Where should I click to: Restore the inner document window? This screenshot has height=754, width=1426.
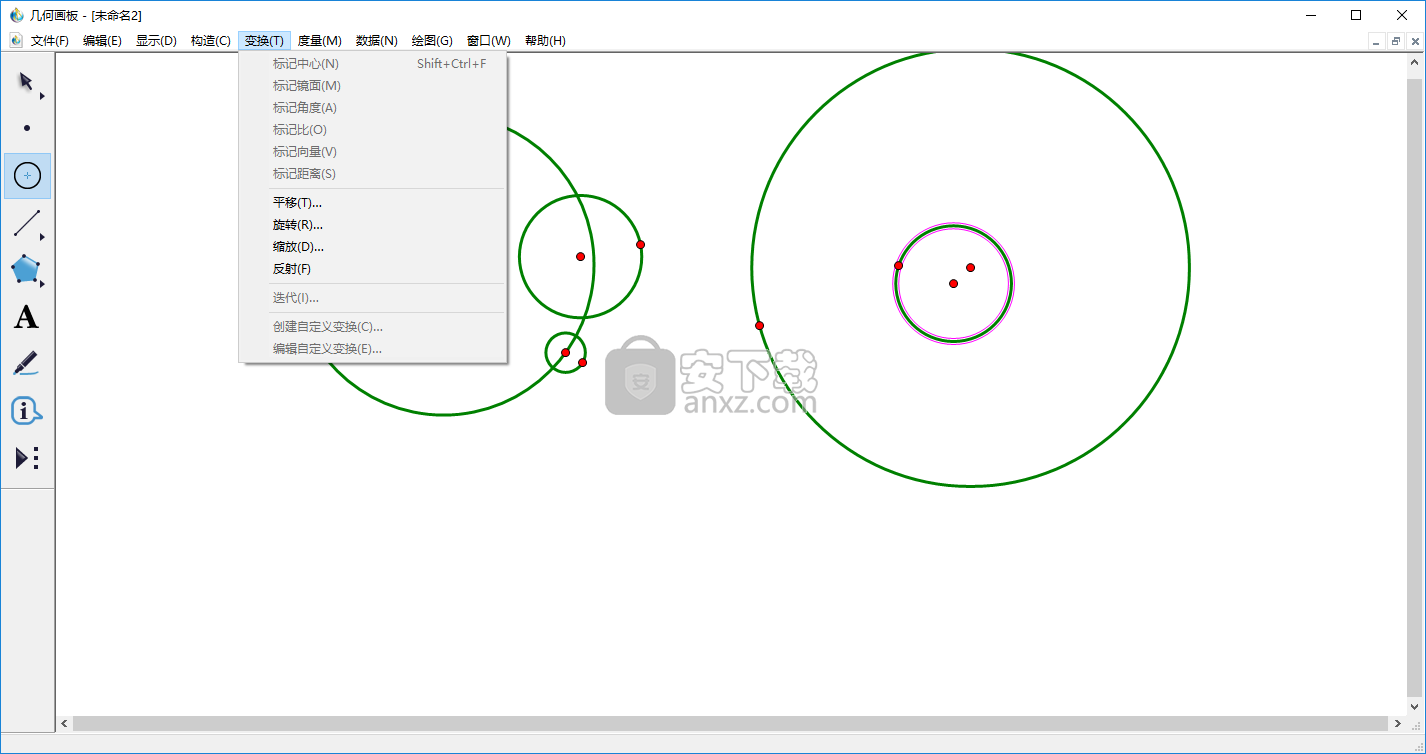[x=1396, y=41]
